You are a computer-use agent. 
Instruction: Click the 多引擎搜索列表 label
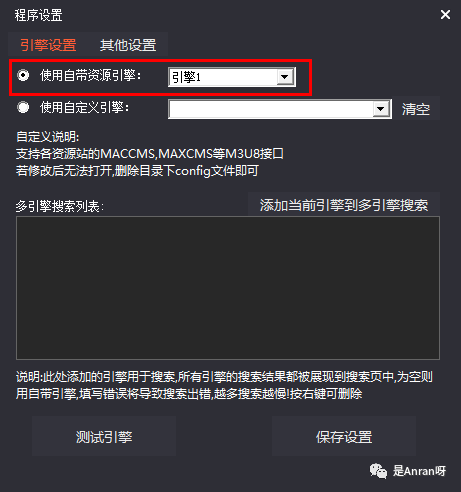(60, 206)
